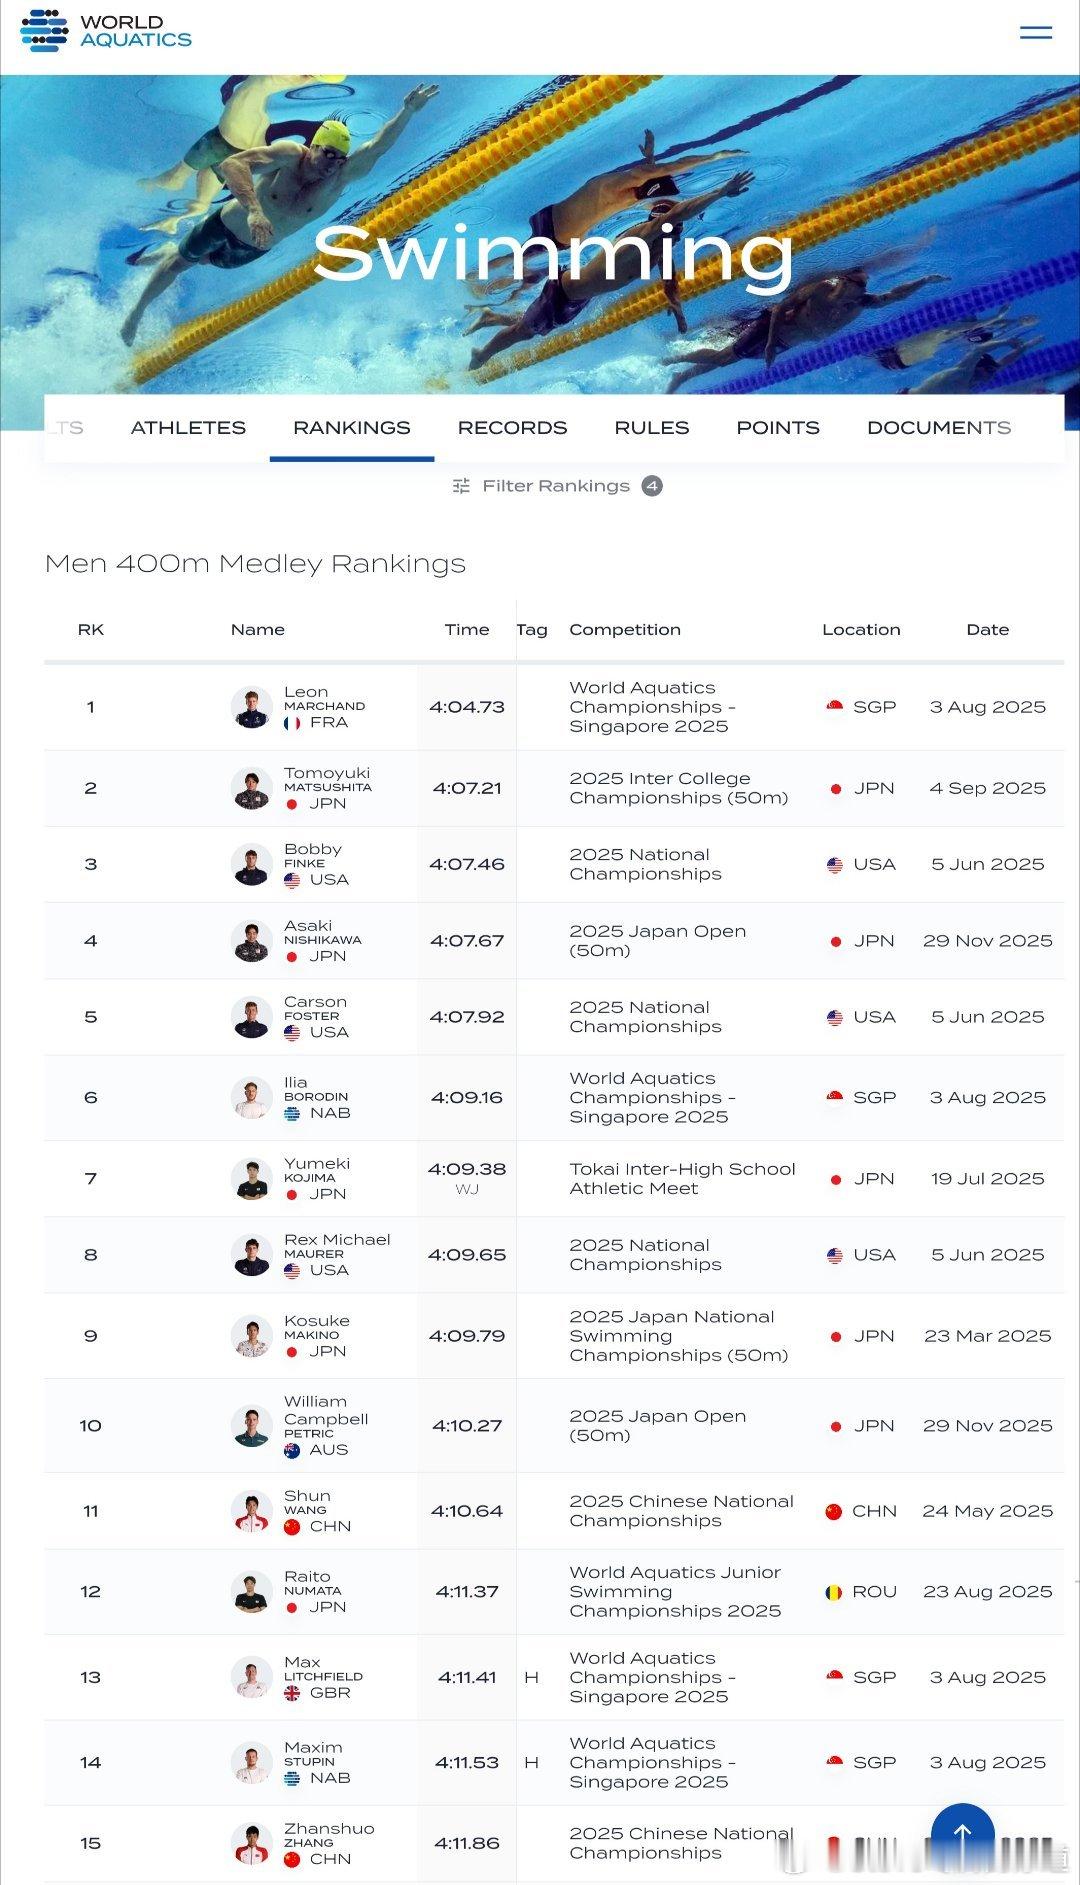Image resolution: width=1080 pixels, height=1885 pixels.
Task: Click the Great Britain flag beside GBR
Action: point(292,1693)
